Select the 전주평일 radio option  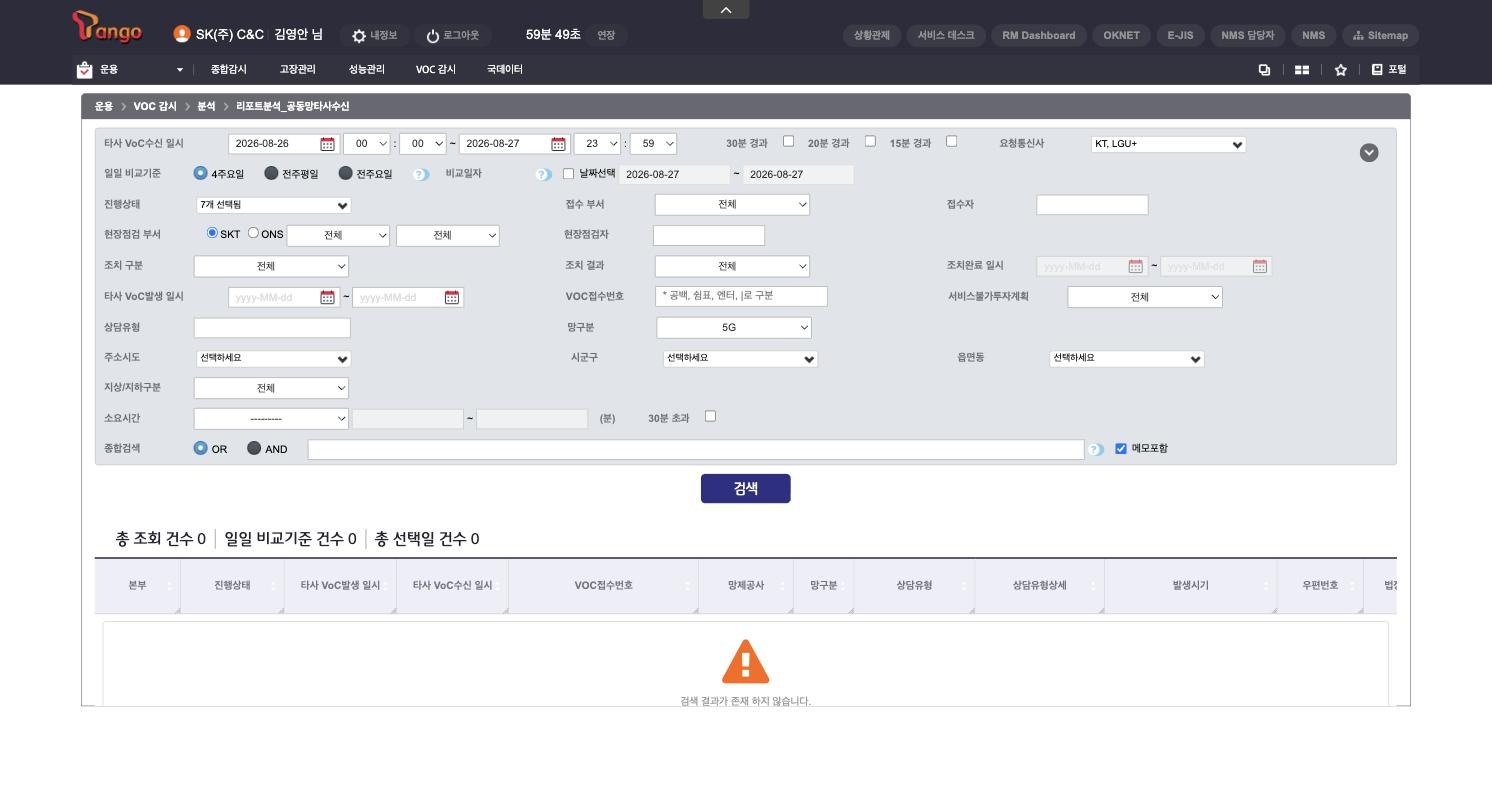coord(271,173)
